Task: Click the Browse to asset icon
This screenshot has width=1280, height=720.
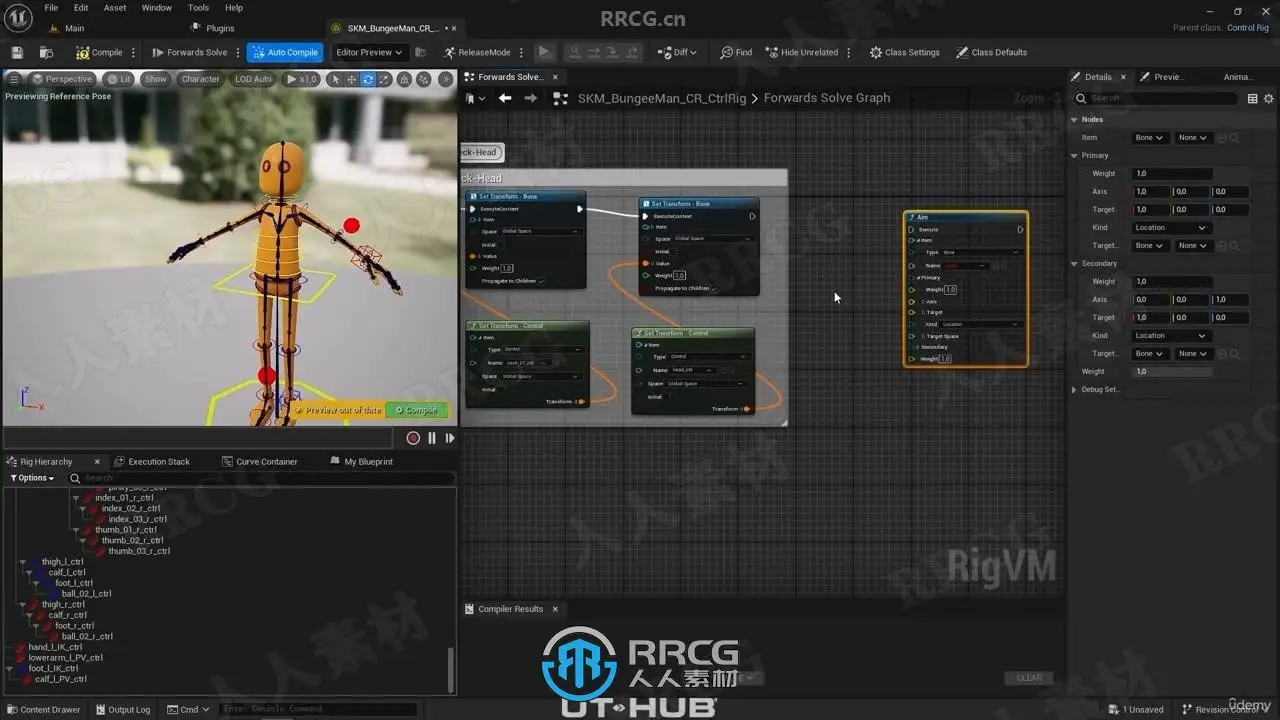Action: click(46, 52)
